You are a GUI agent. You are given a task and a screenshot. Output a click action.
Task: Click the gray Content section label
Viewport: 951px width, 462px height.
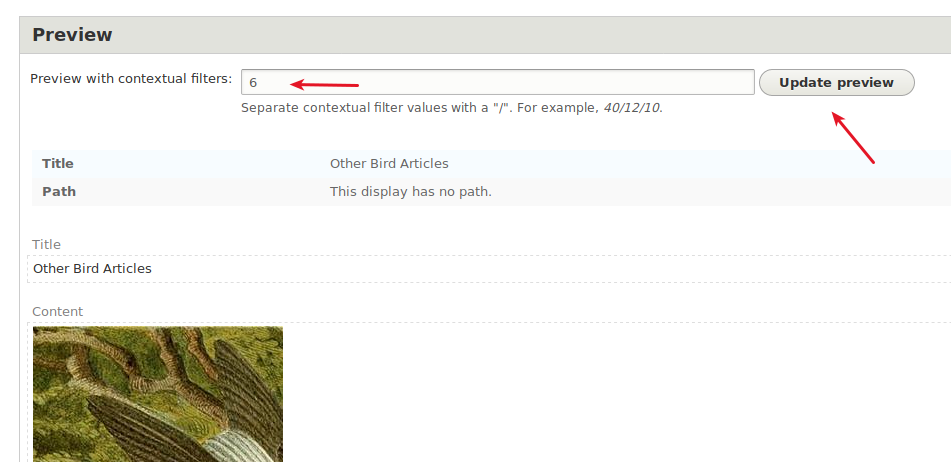tap(57, 312)
